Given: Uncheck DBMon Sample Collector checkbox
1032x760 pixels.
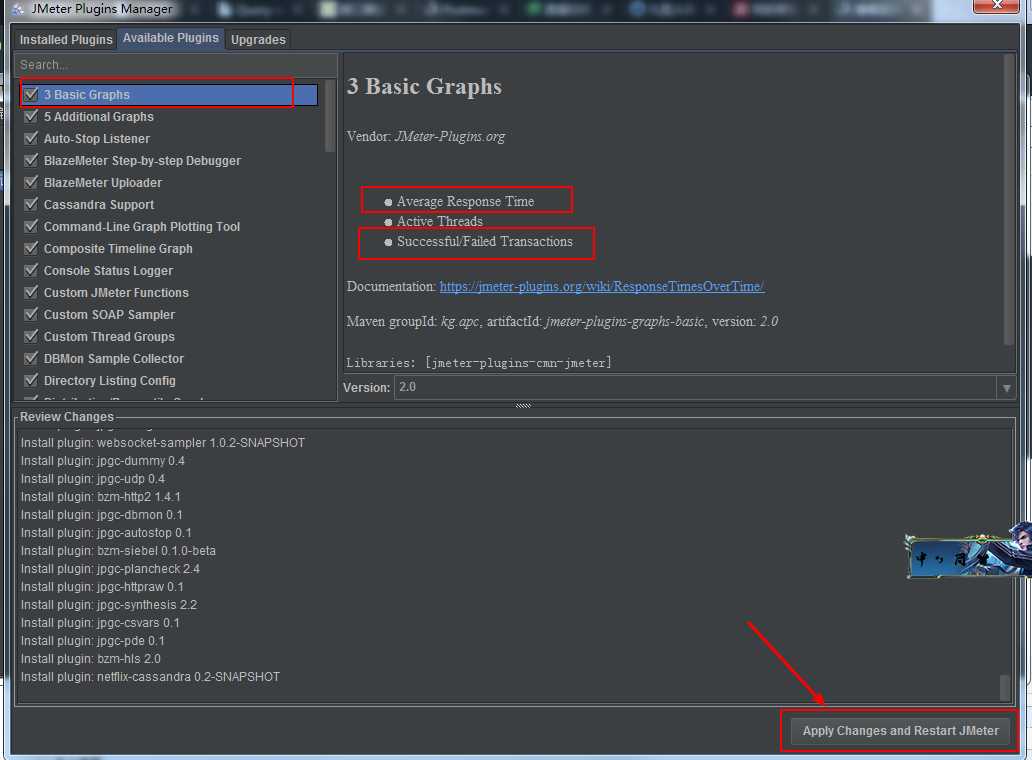Looking at the screenshot, I should point(31,359).
